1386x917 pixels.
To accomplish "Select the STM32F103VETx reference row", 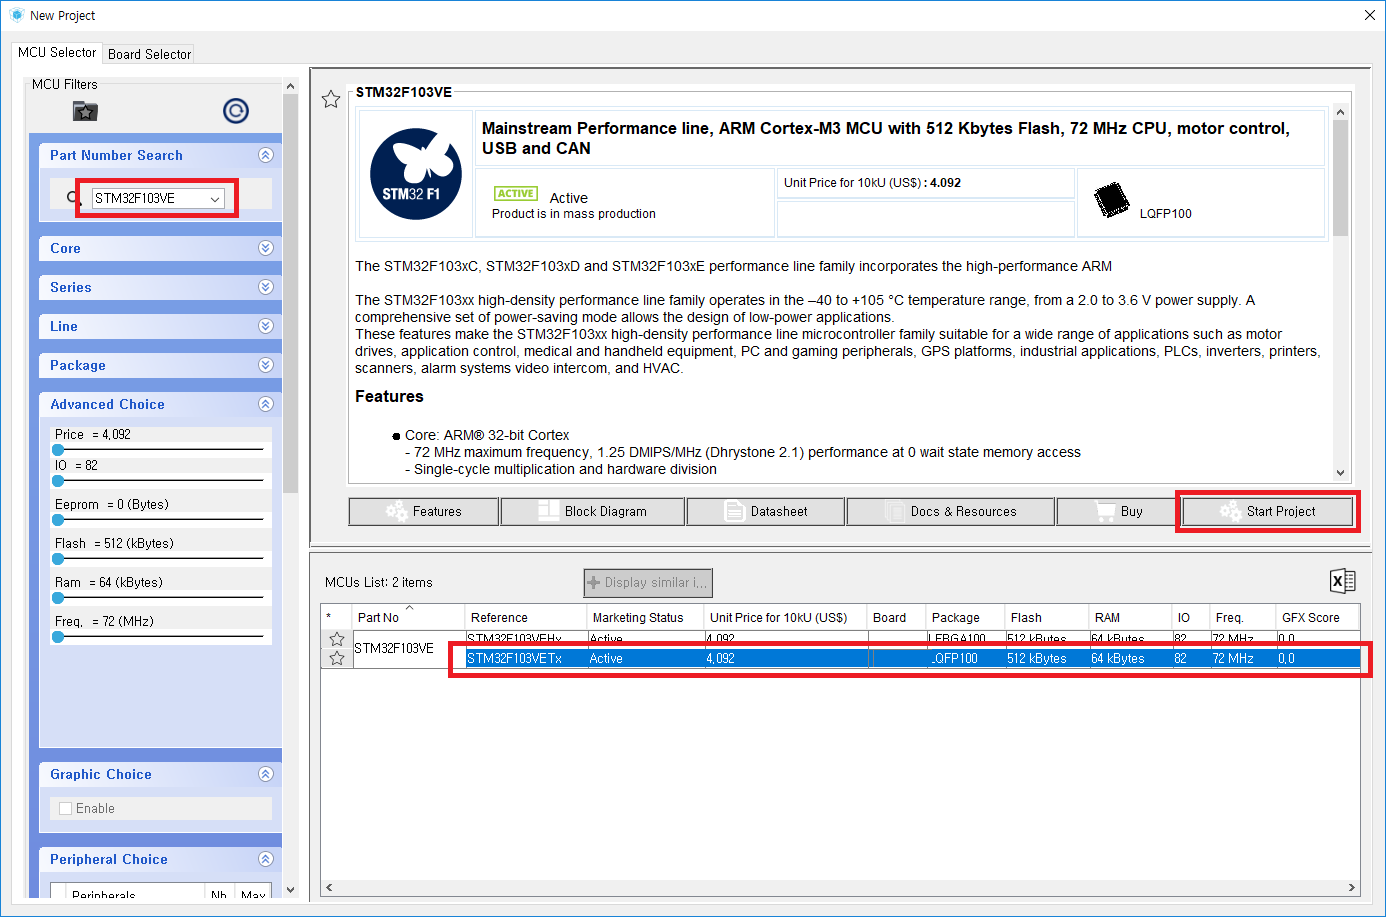I will (x=913, y=658).
